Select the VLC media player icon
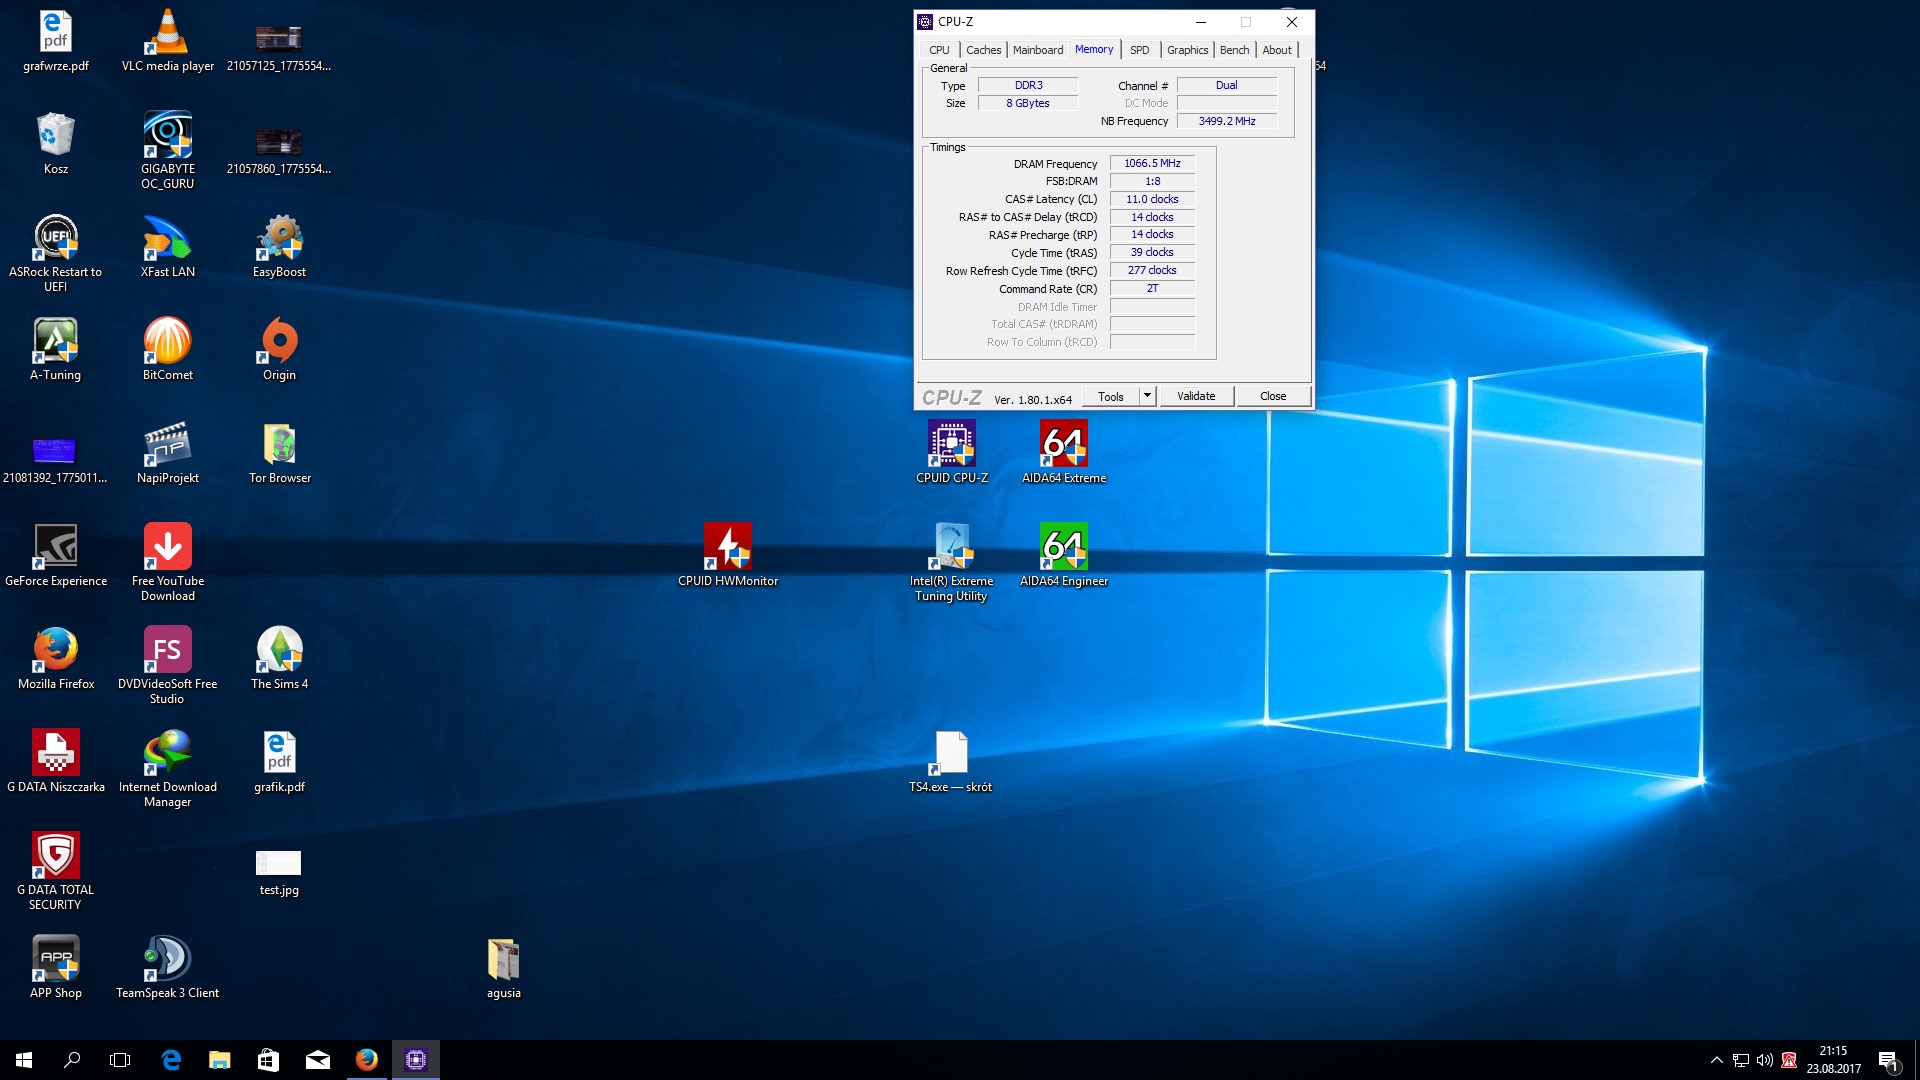Screen dimensions: 1920x1080 tap(167, 32)
